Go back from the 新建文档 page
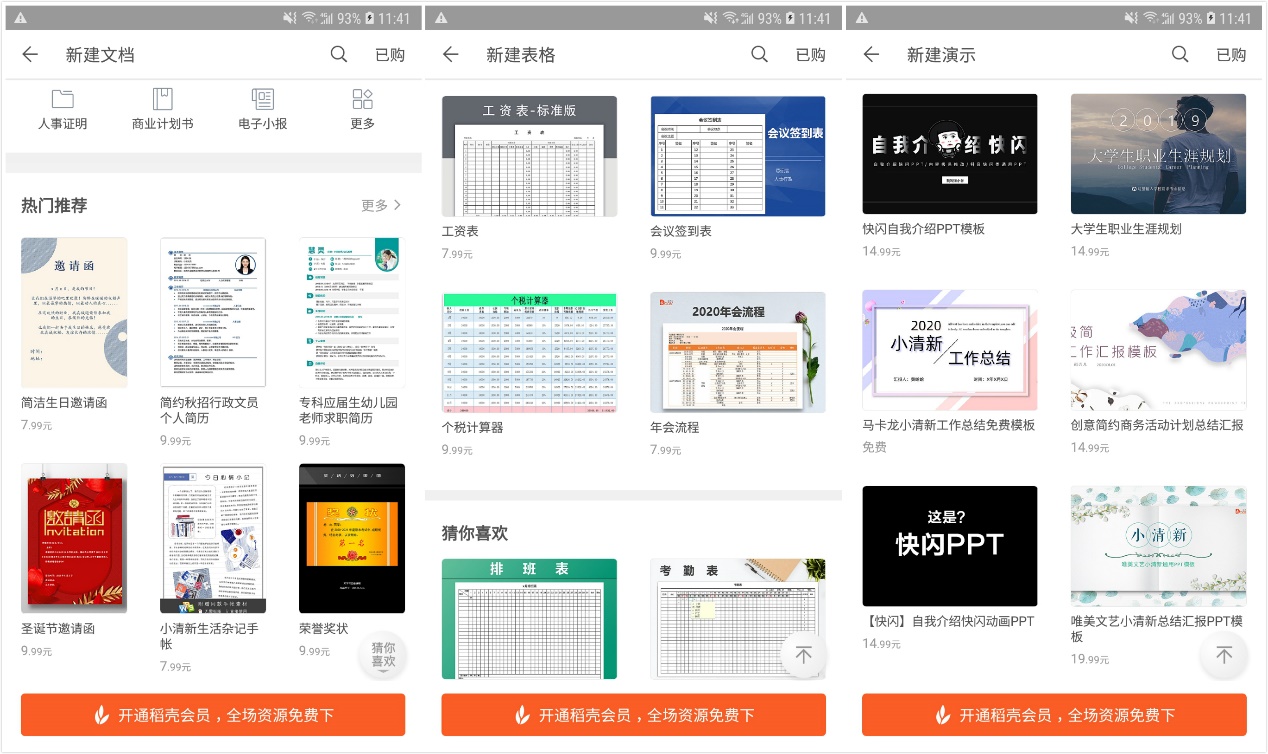This screenshot has width=1268, height=754. click(x=29, y=55)
